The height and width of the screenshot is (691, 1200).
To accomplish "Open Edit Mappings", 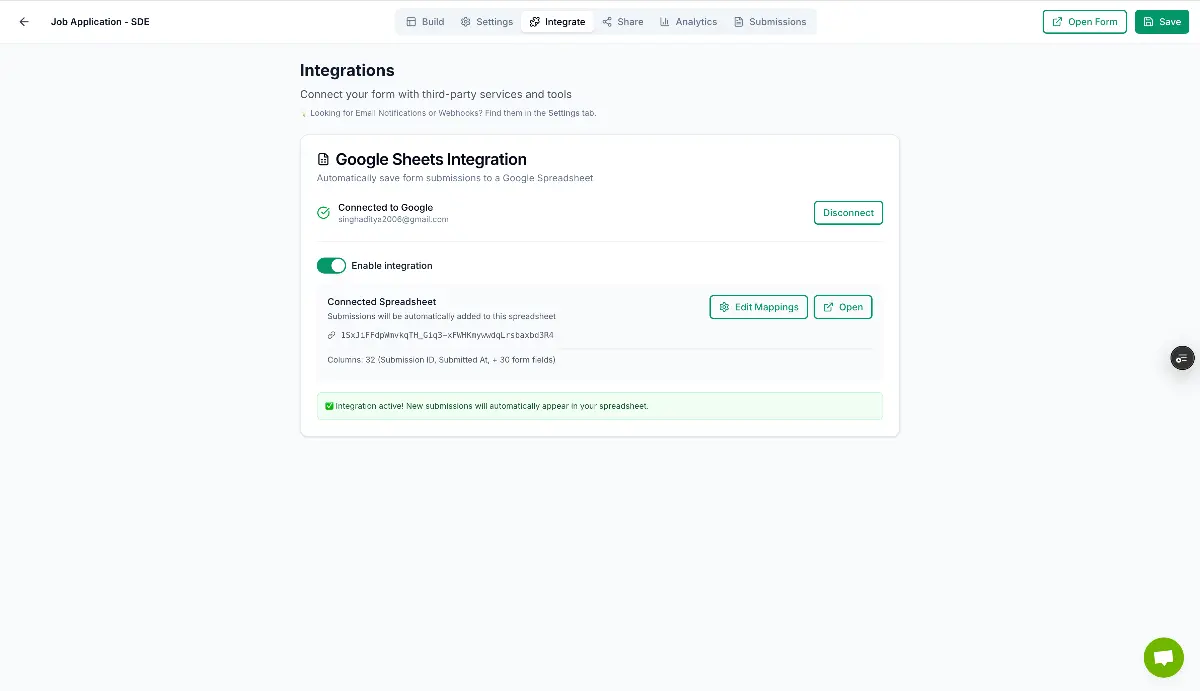I will click(x=758, y=307).
